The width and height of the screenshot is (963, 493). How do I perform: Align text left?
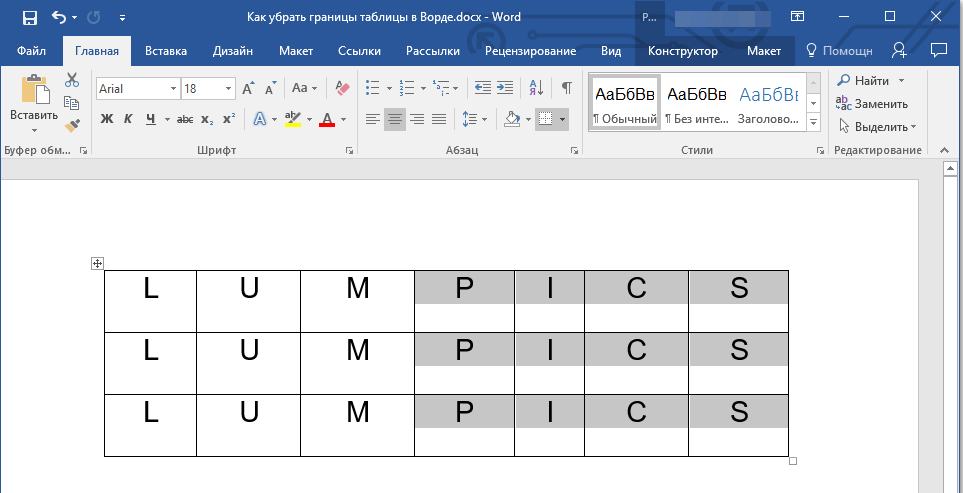(373, 119)
